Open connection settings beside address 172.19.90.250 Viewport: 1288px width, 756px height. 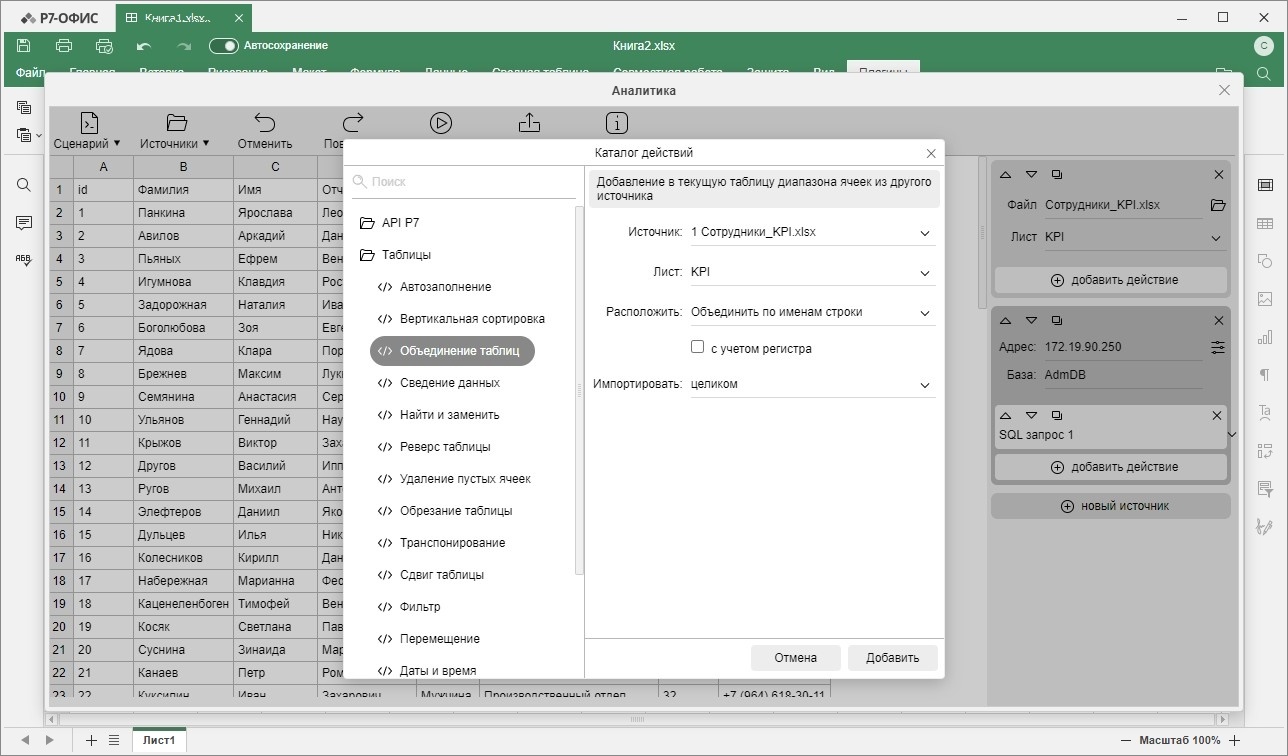coord(1217,347)
